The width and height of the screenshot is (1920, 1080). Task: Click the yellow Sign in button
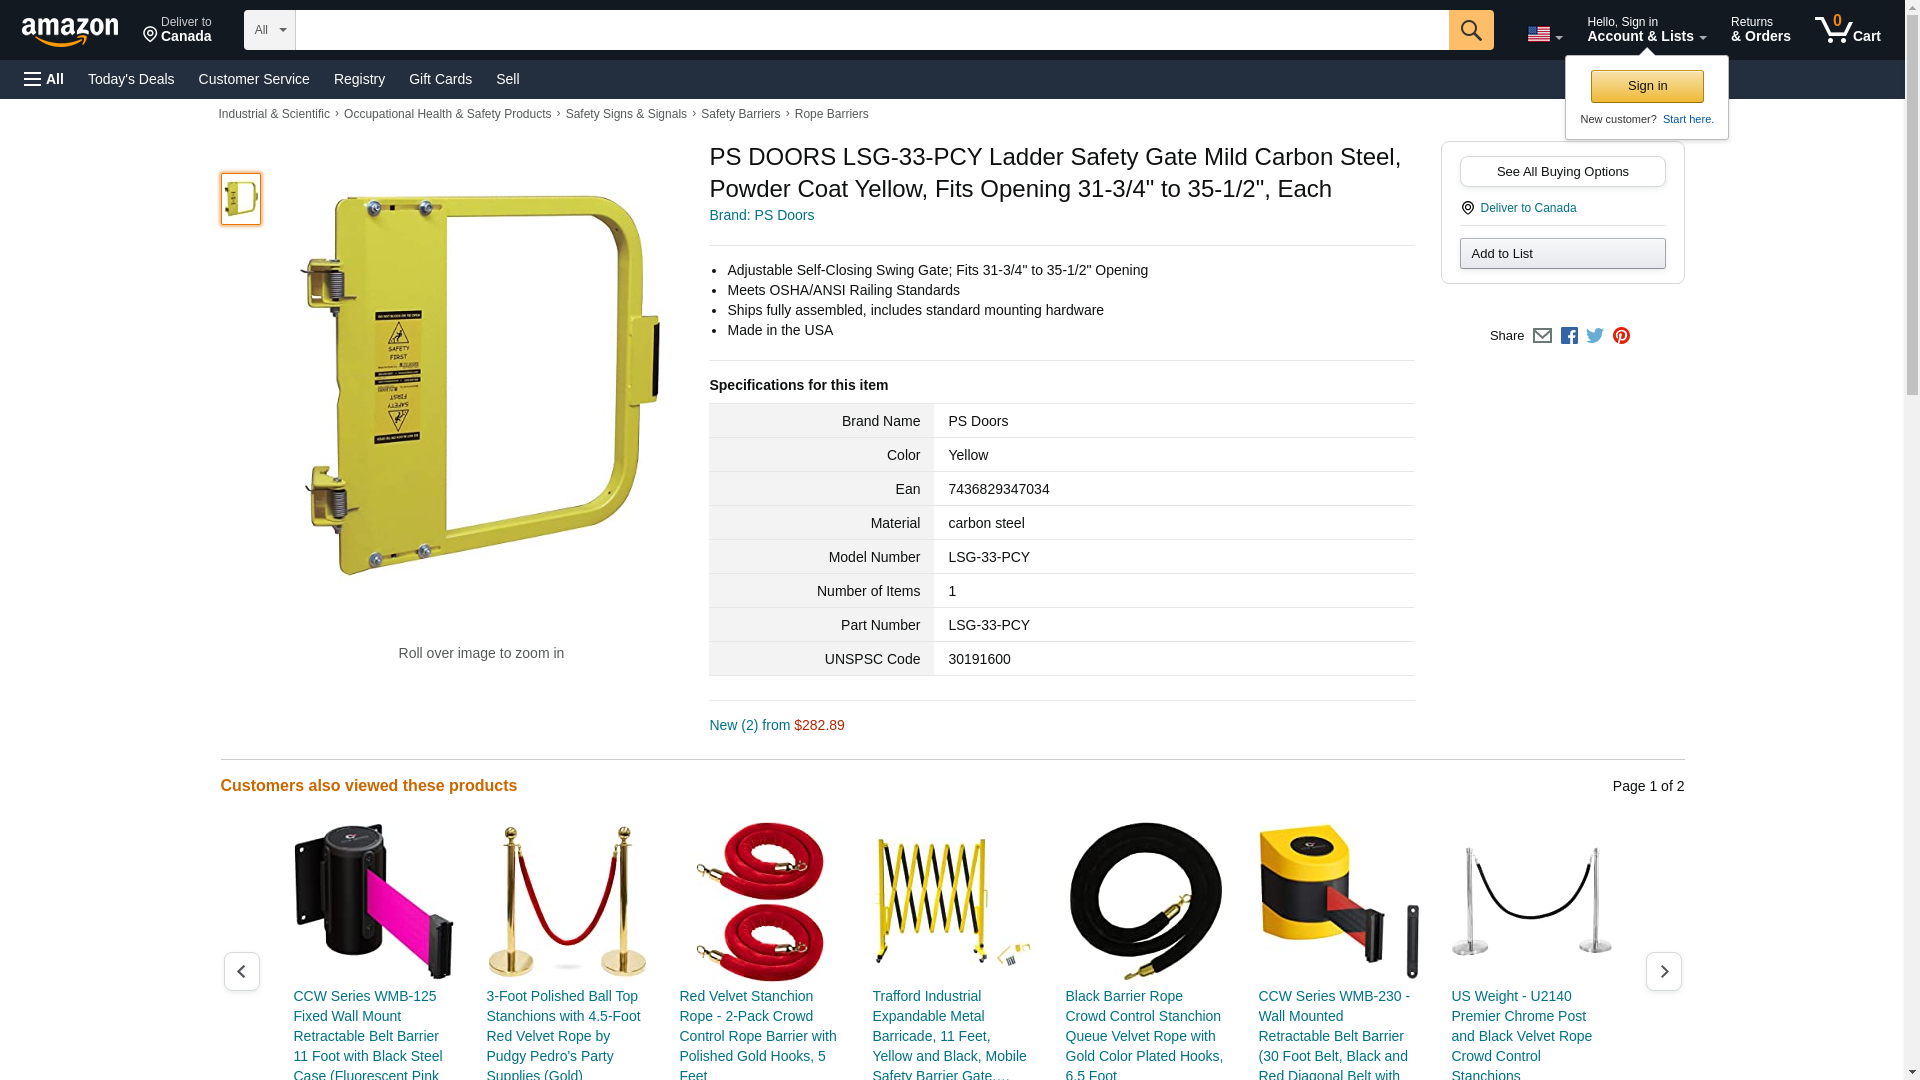[x=1647, y=86]
